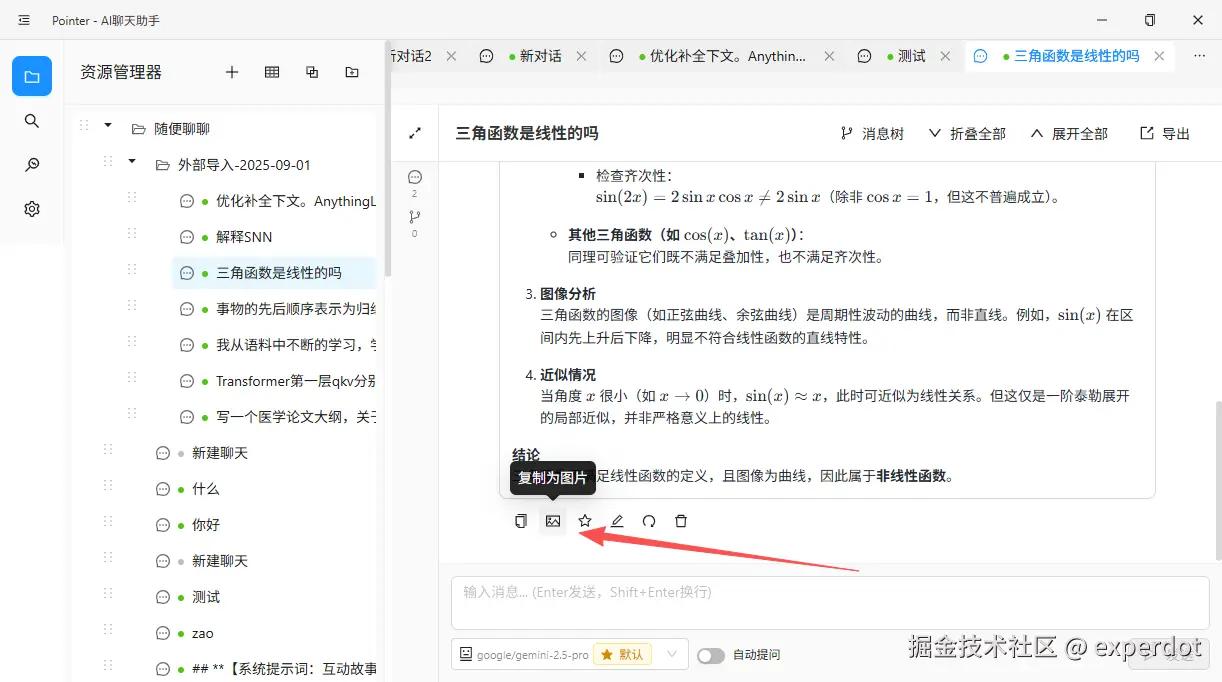Click the copy as image icon
1222x682 pixels.
click(x=553, y=521)
